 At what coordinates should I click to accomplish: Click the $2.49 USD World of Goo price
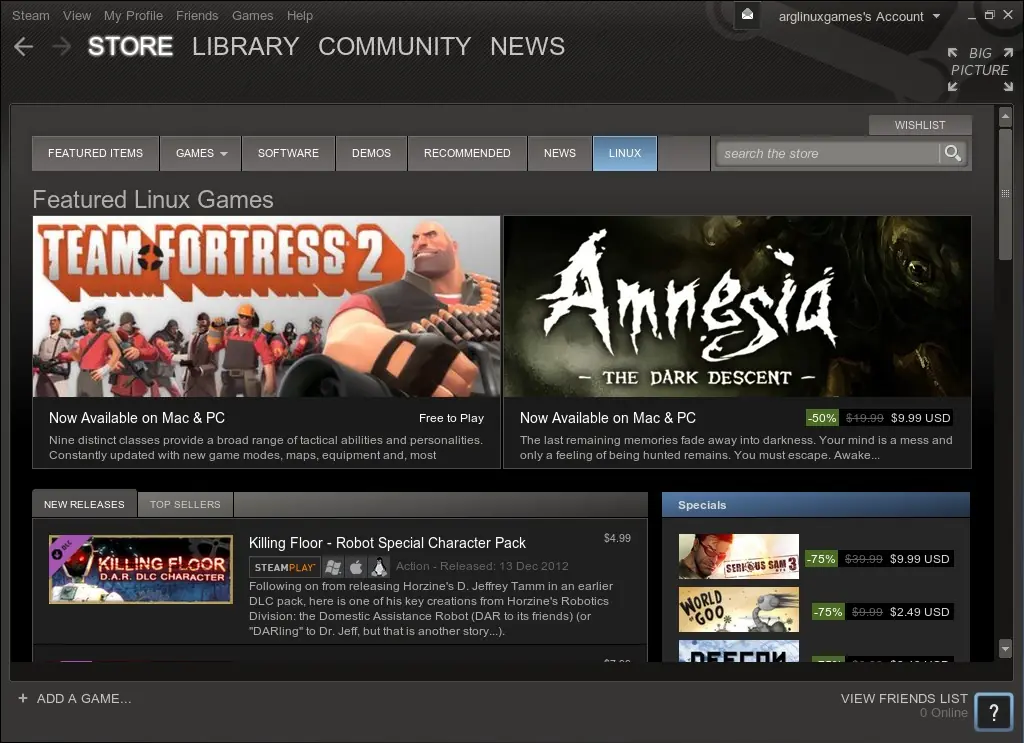pos(919,612)
